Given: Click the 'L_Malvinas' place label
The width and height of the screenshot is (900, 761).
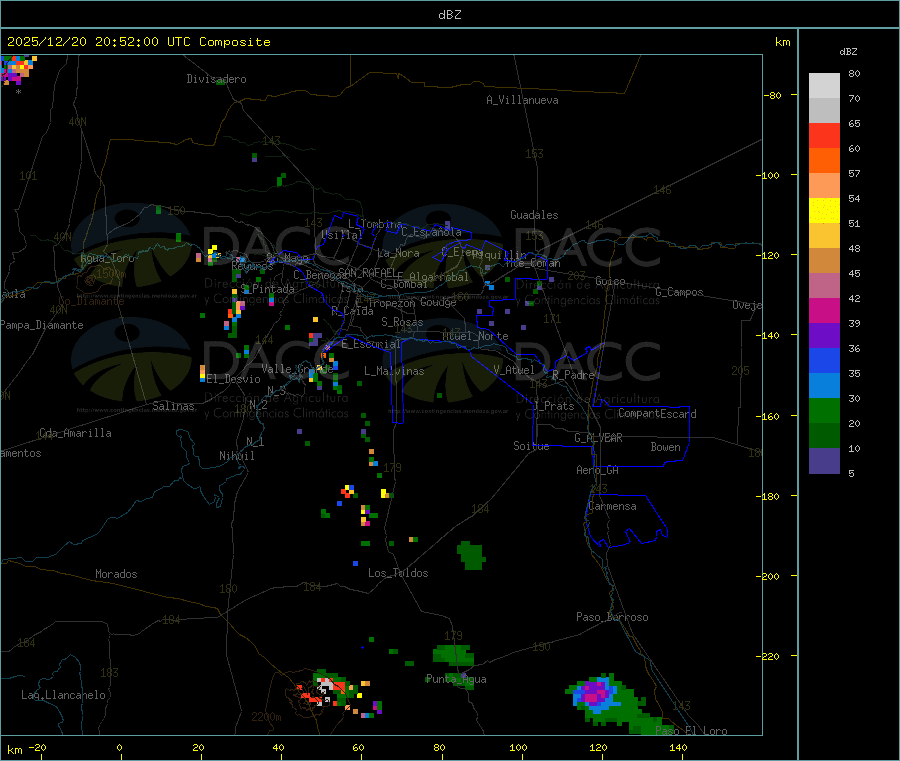Looking at the screenshot, I should tap(394, 371).
